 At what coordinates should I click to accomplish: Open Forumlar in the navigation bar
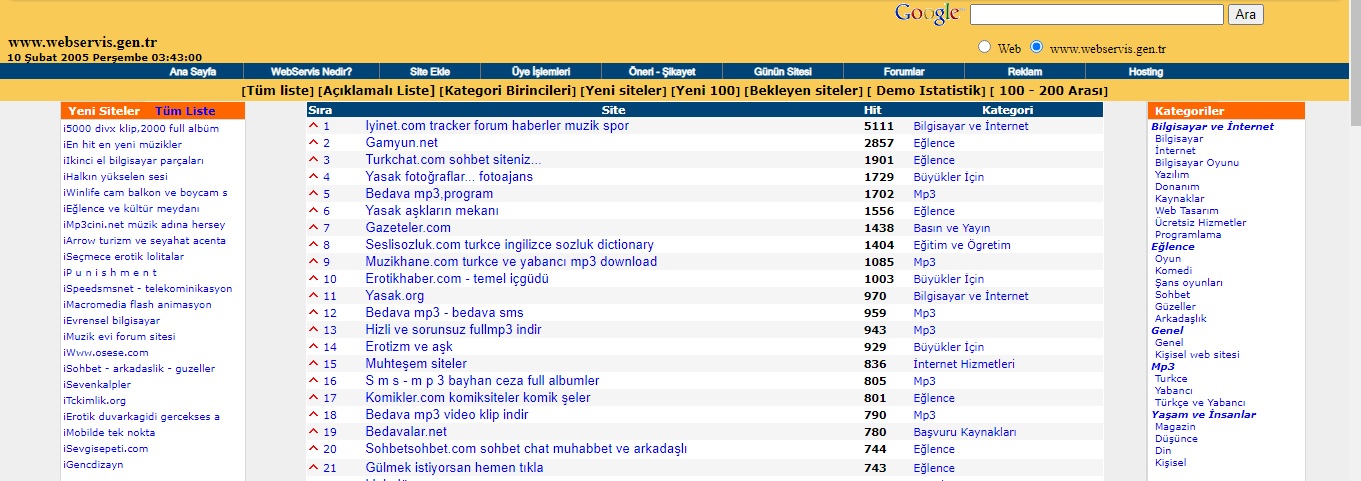(x=904, y=72)
